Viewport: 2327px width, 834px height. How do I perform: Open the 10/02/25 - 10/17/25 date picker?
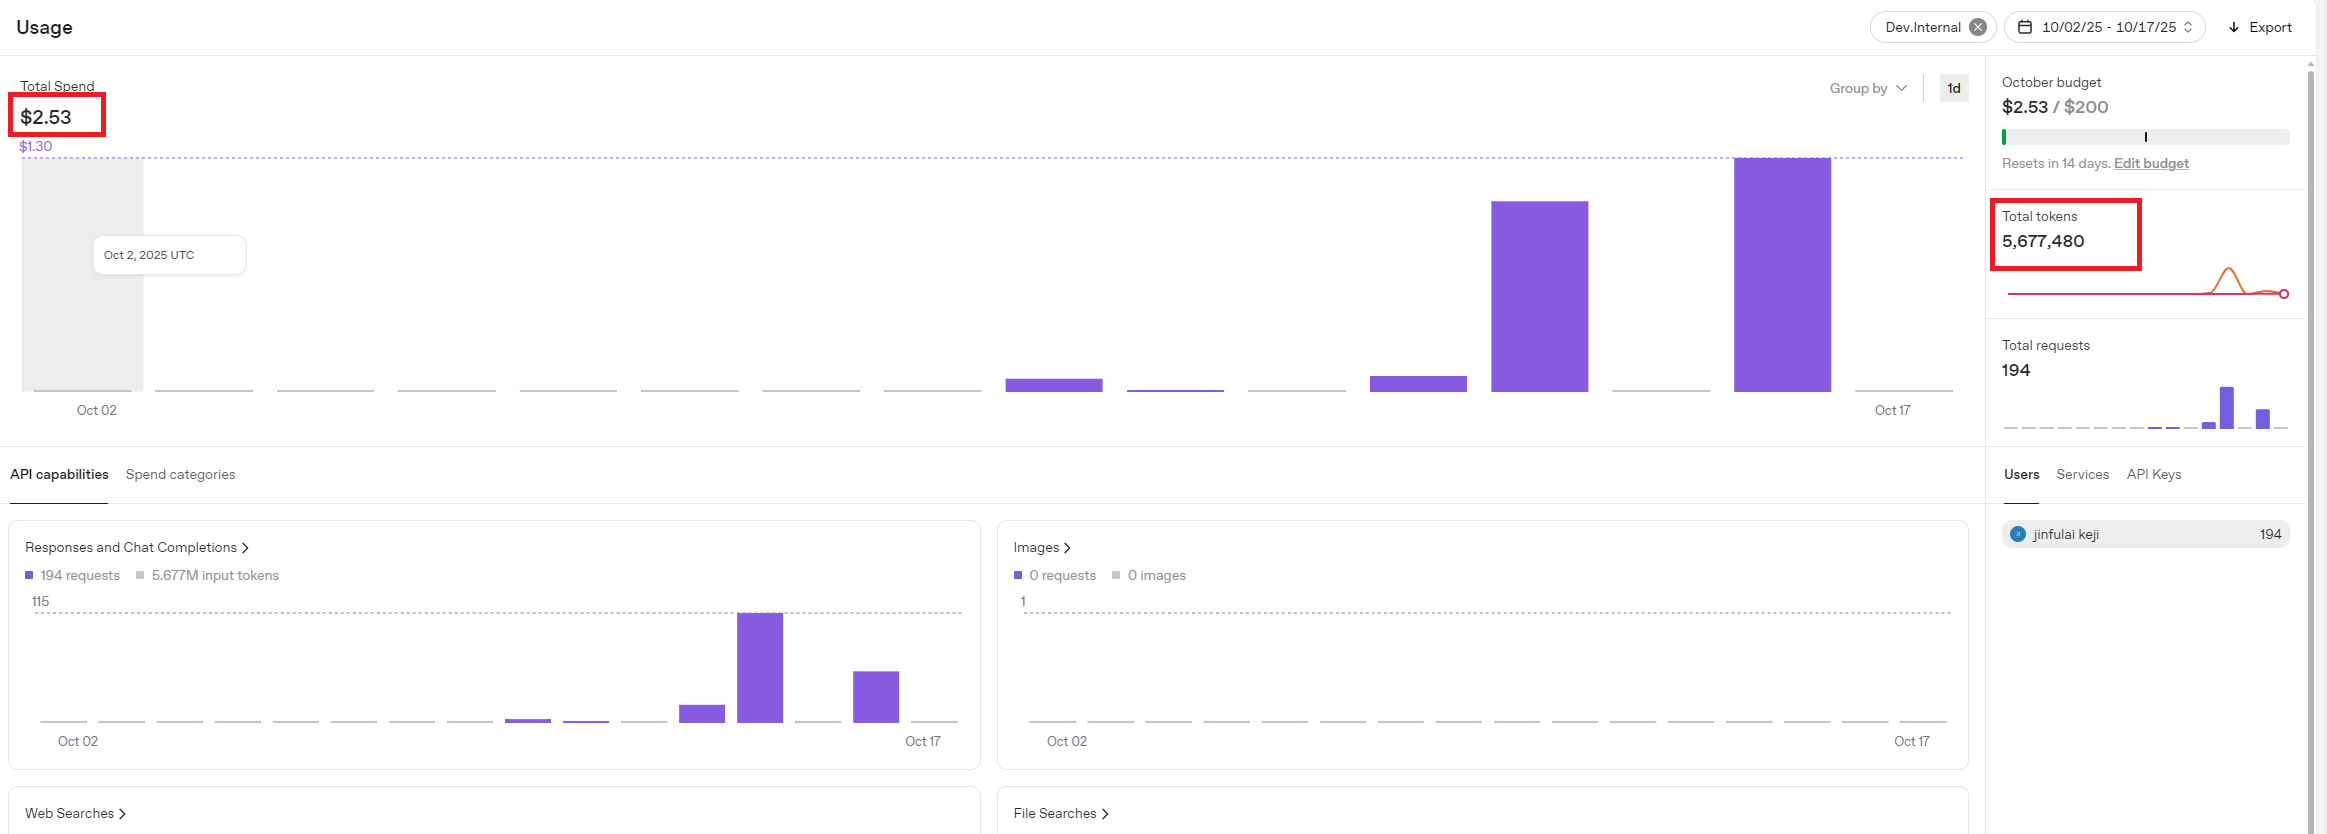(2108, 27)
